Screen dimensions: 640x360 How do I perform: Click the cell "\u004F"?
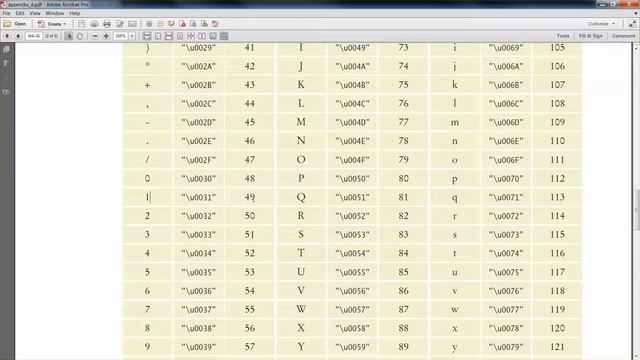[x=352, y=160]
